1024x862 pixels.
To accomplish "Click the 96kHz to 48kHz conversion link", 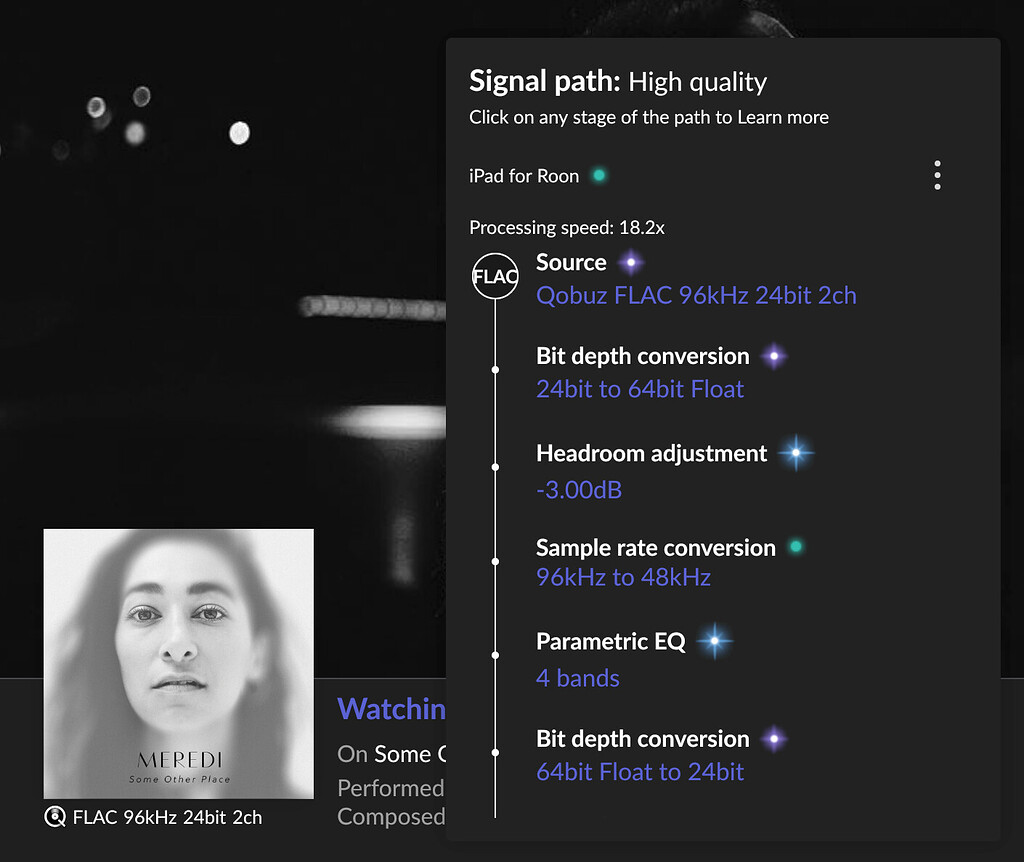I will coord(623,577).
